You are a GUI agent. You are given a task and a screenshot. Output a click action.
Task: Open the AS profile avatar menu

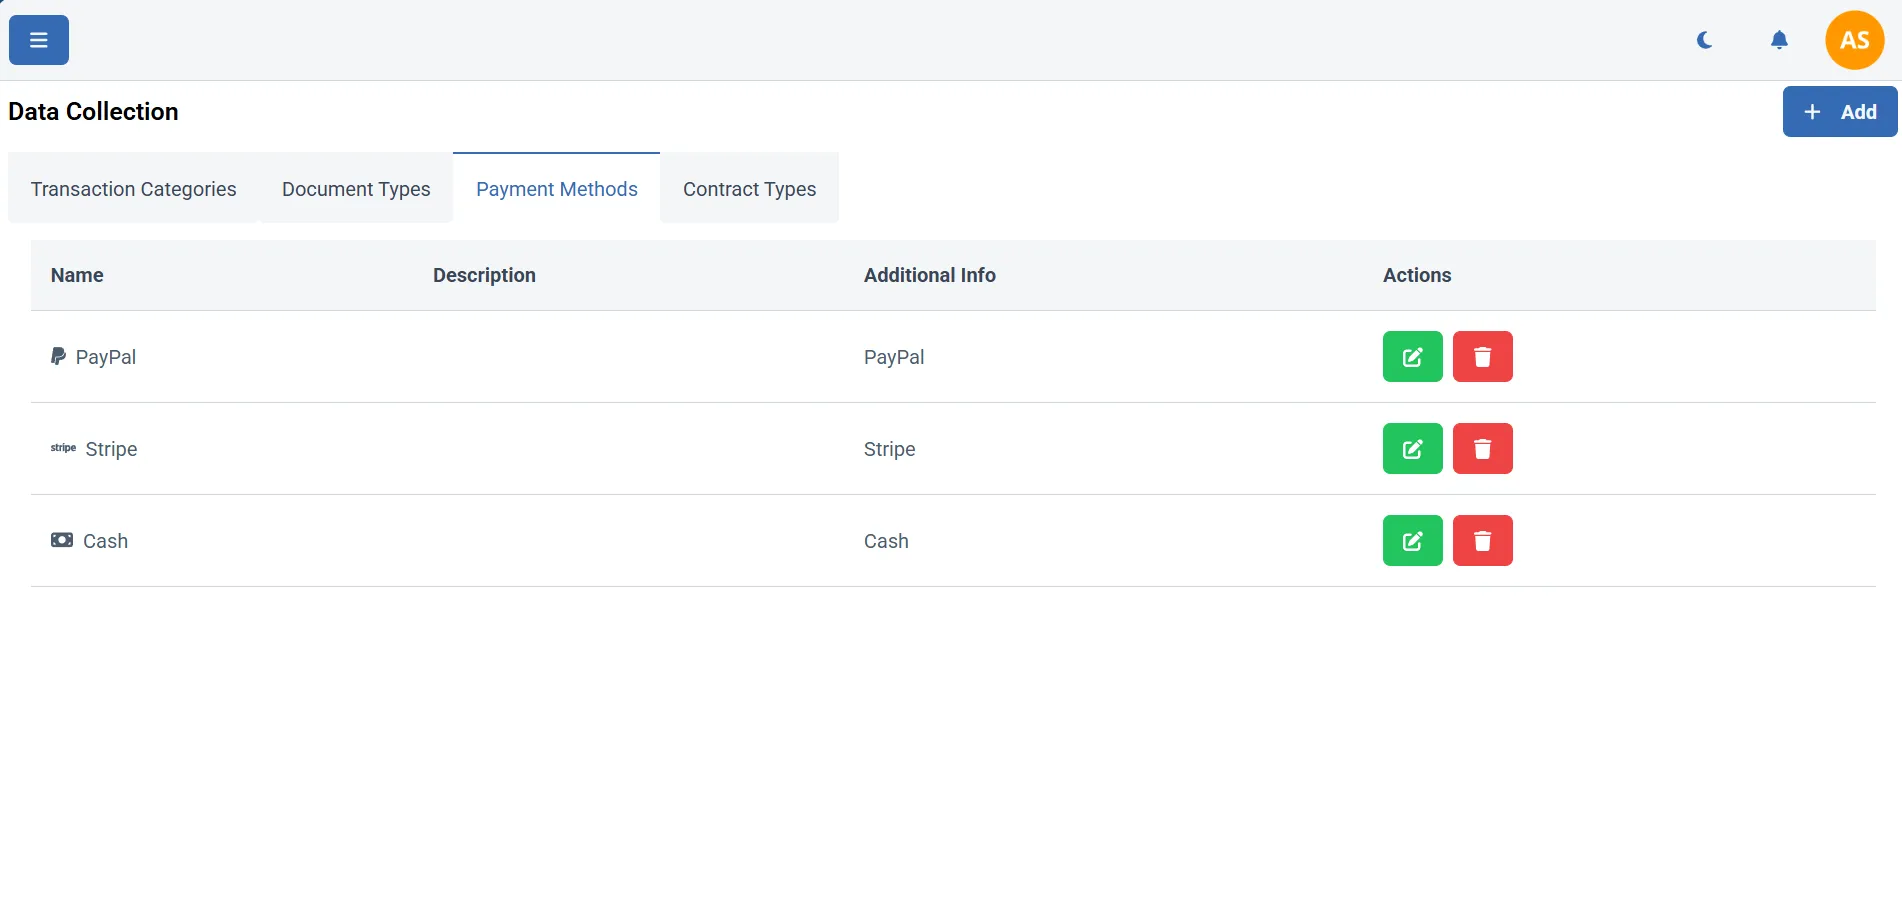pos(1855,40)
